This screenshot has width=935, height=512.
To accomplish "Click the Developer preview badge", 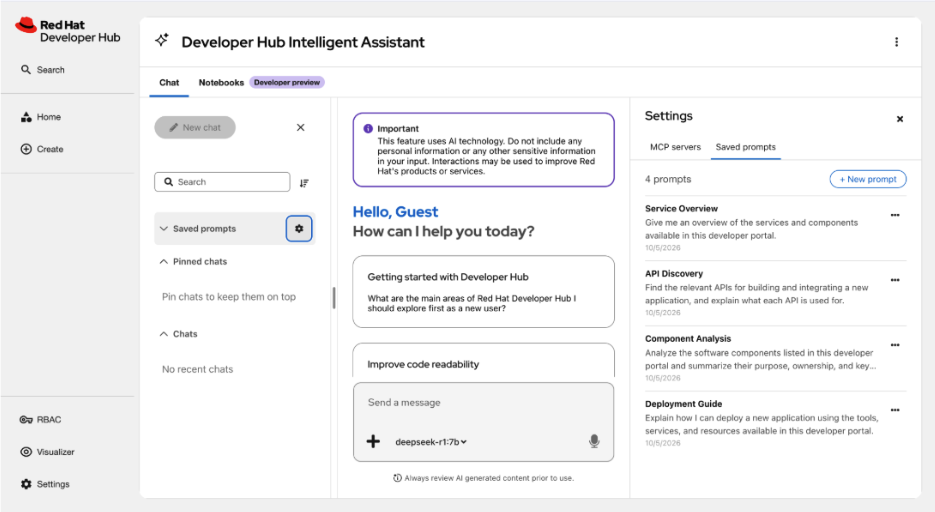I will tap(287, 82).
